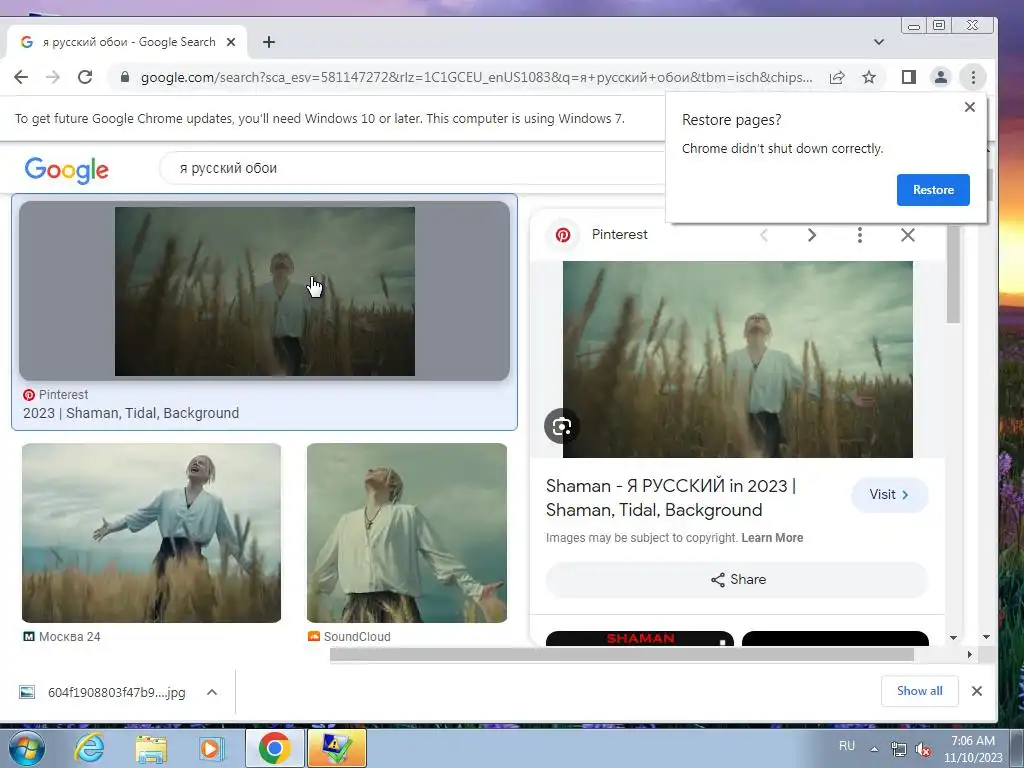The image size is (1024, 768).
Task: Open the SoundCloud image result
Action: 407,533
